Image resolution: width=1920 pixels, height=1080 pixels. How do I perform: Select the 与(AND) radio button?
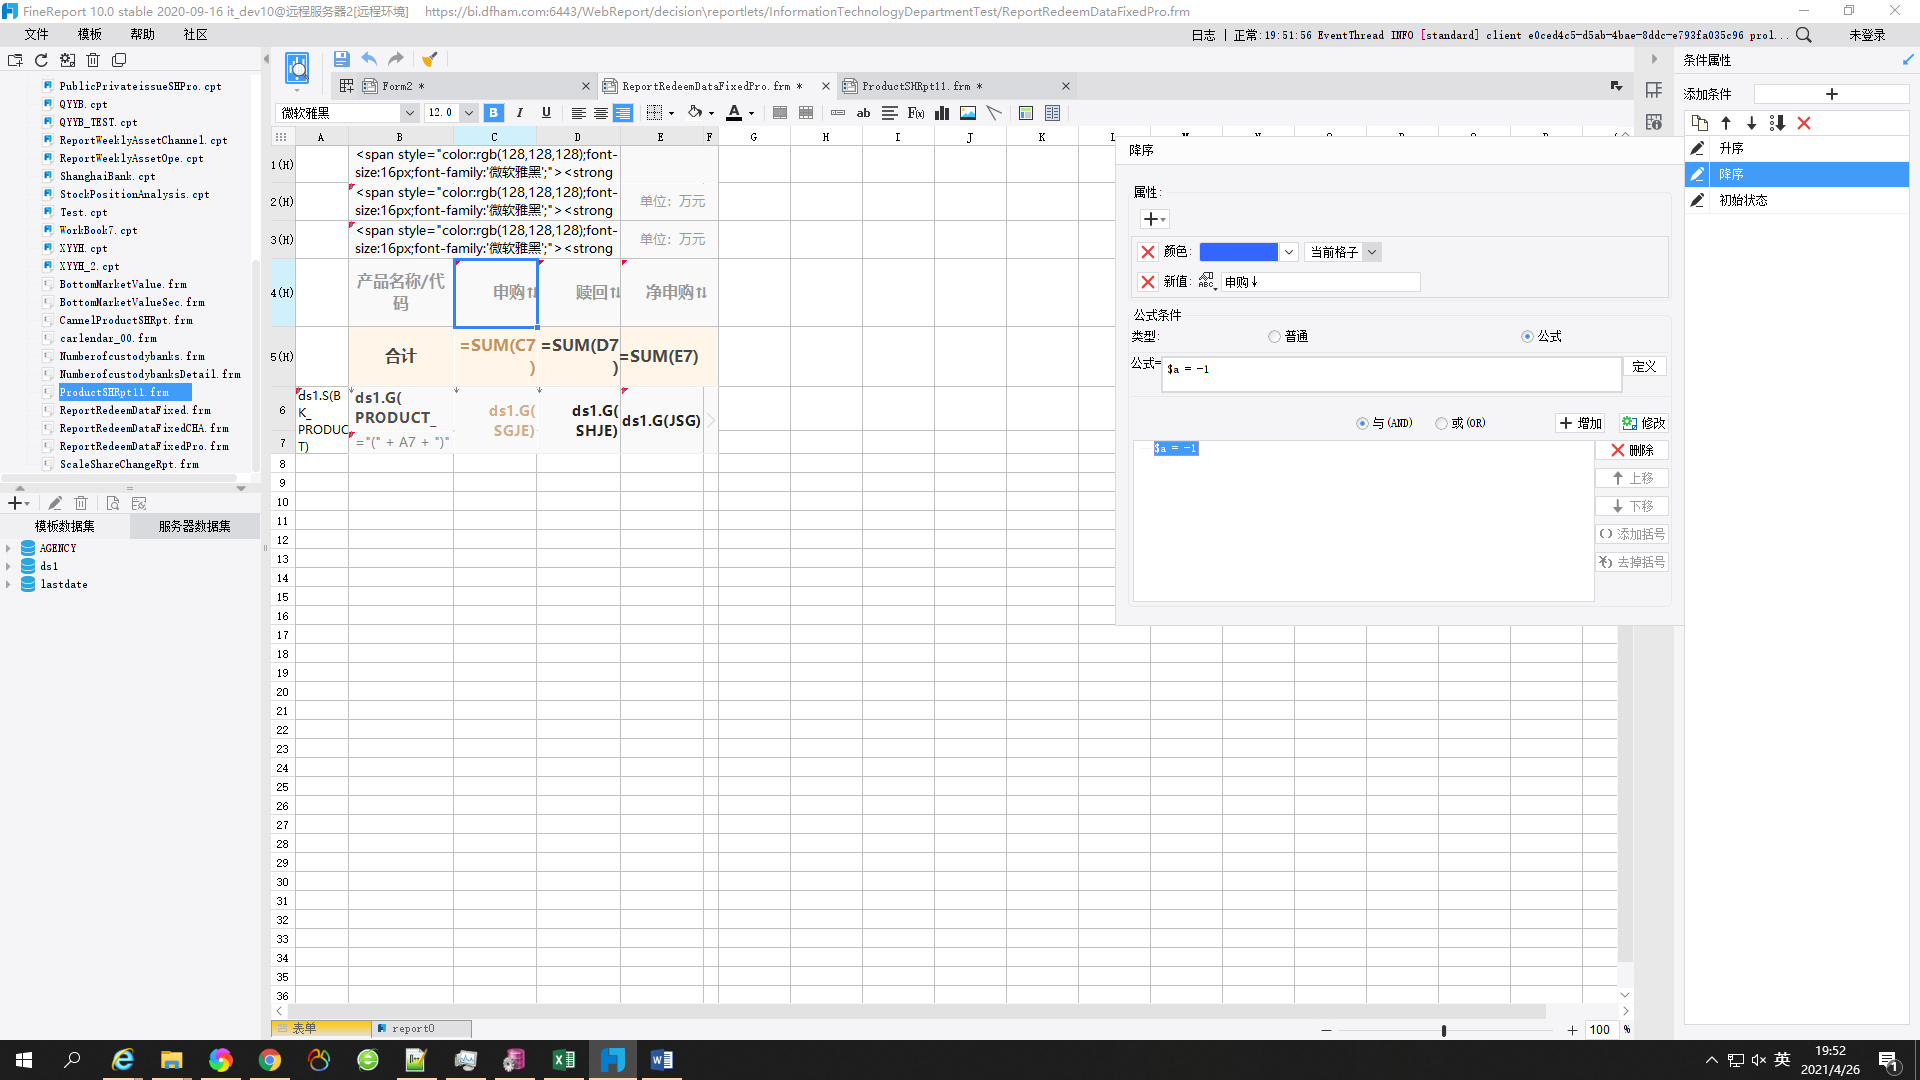tap(1362, 424)
